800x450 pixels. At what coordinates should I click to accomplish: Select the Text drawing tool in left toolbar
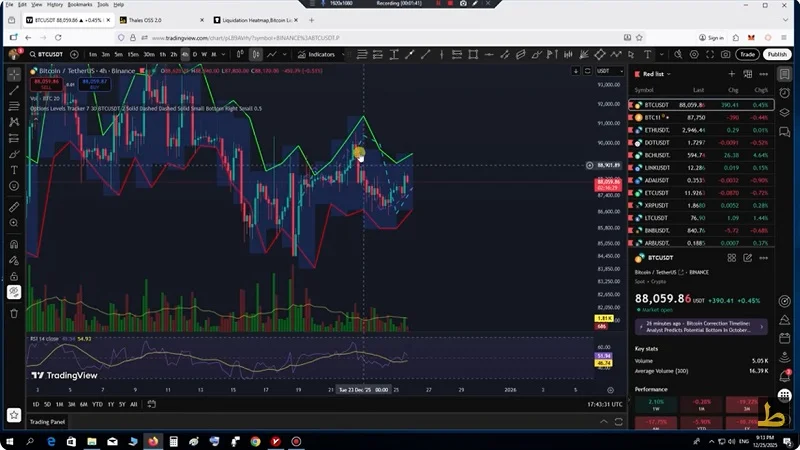(x=14, y=170)
